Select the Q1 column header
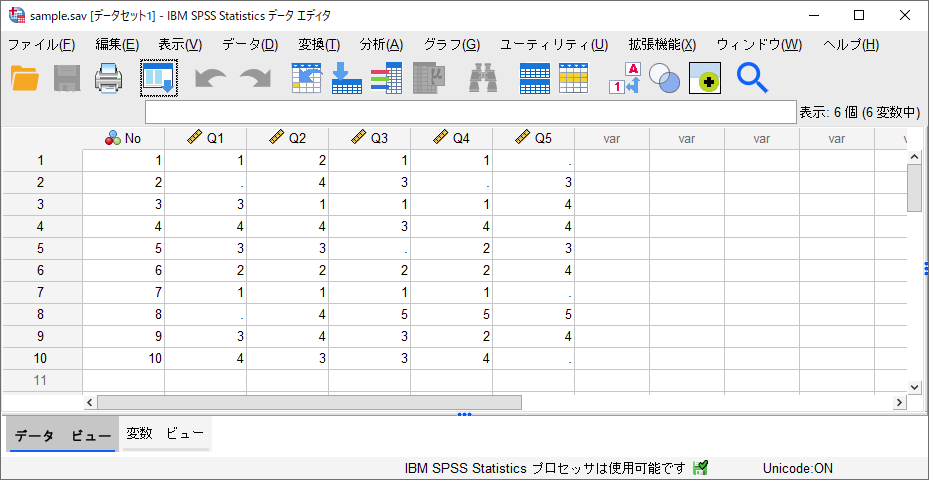The width and height of the screenshot is (929, 480). click(x=206, y=139)
